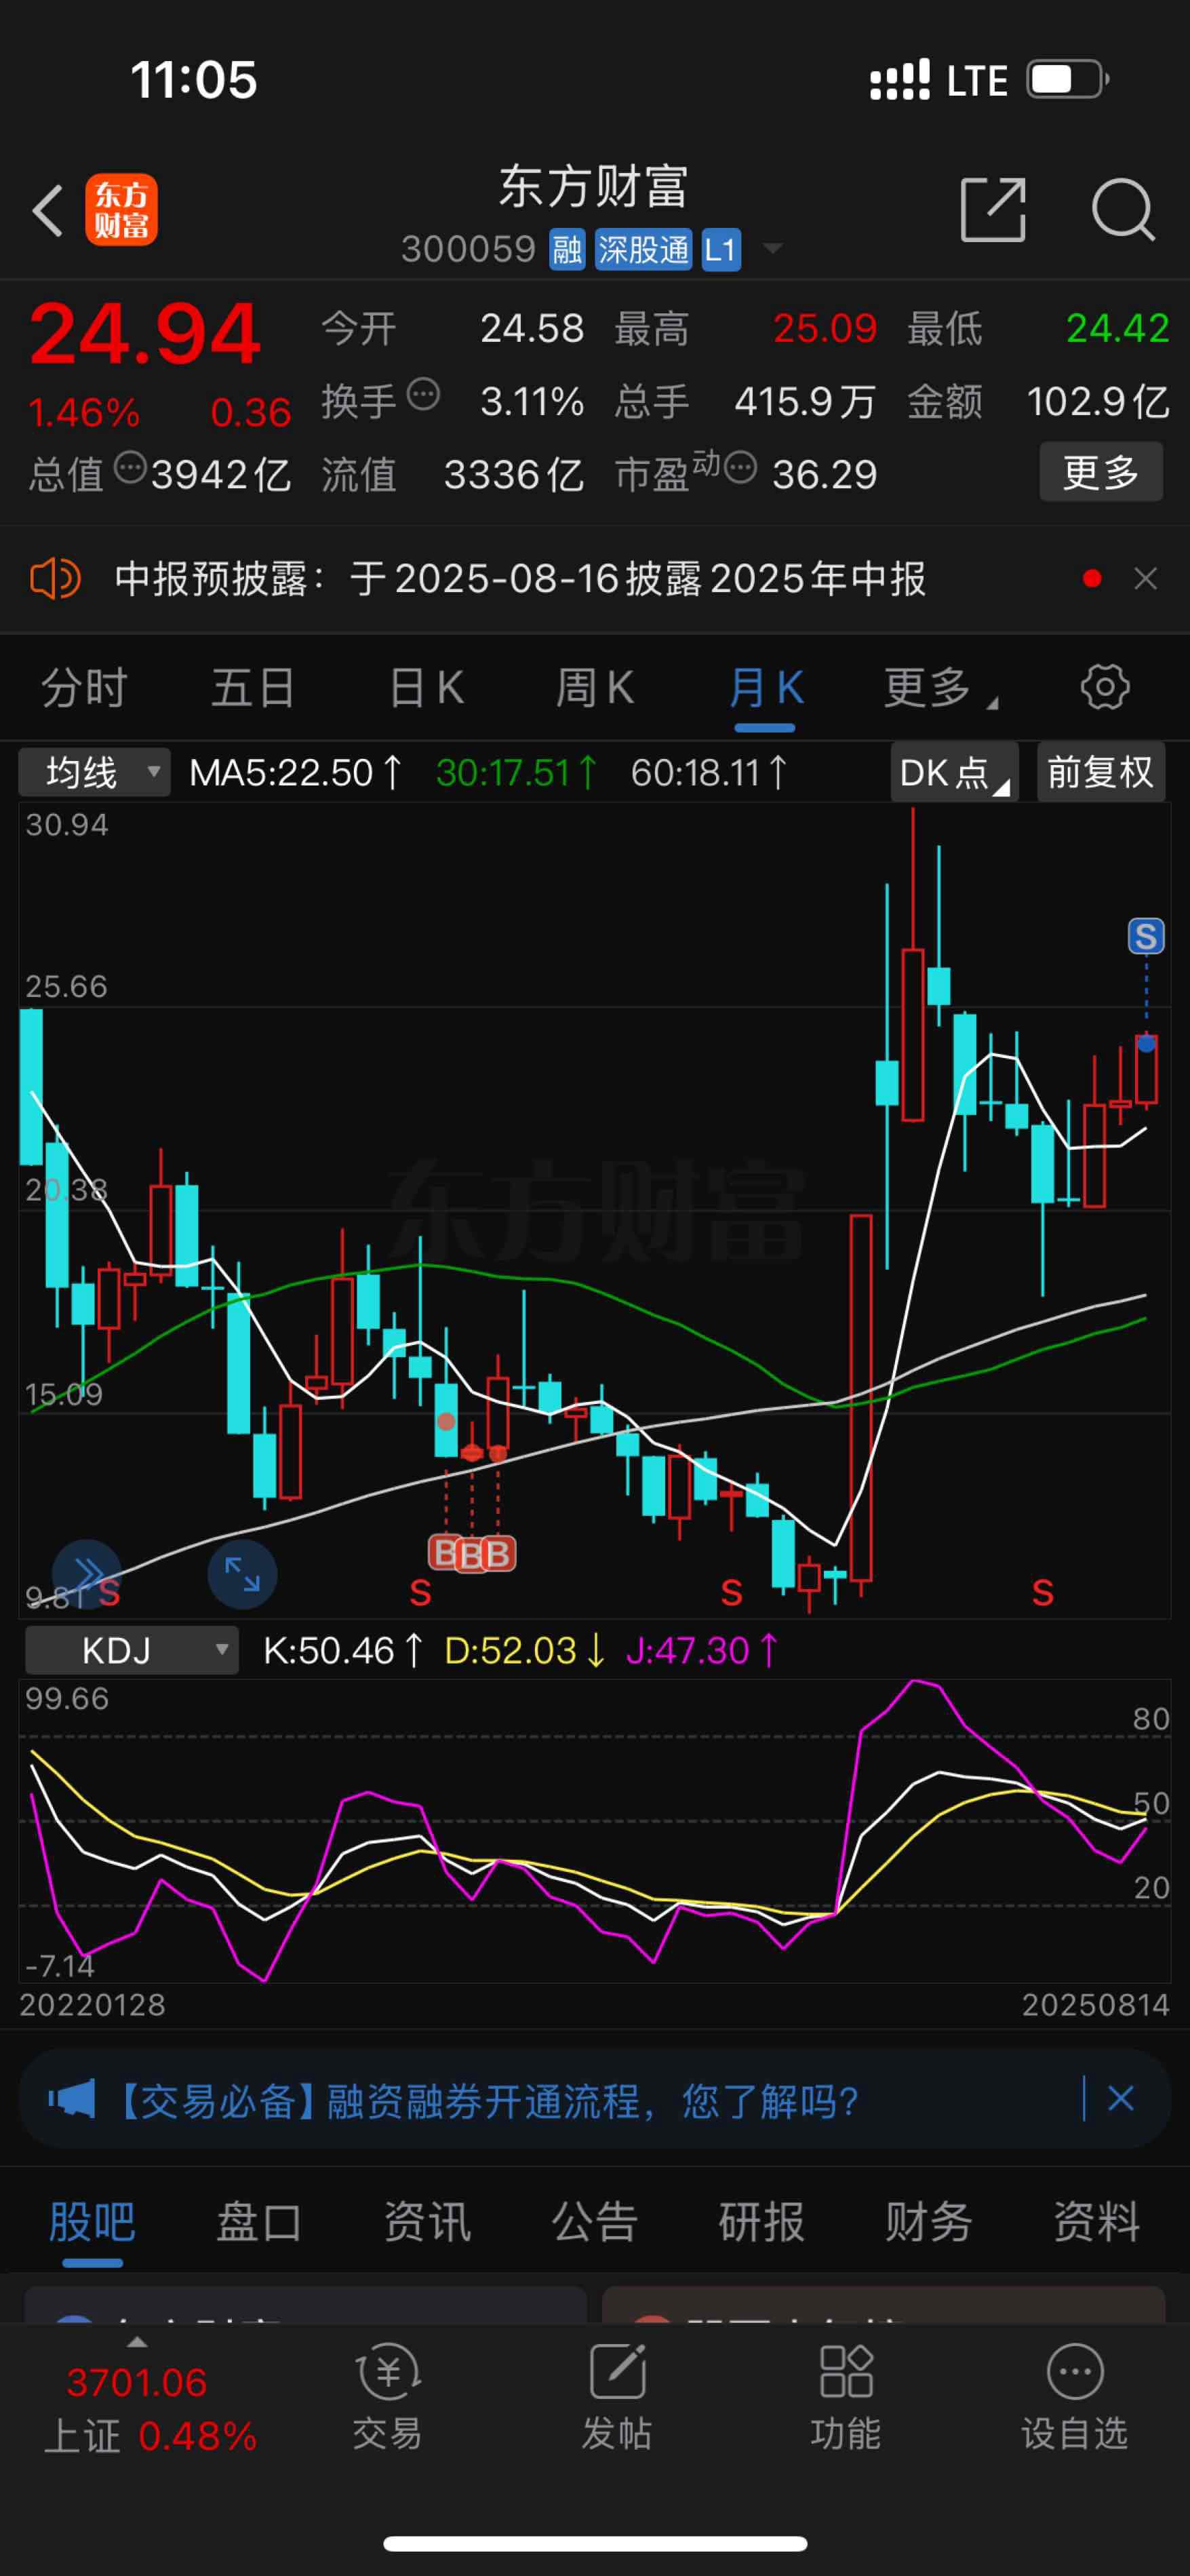1190x2576 pixels.
Task: Tap the 设自选 icon
Action: pyautogui.click(x=1075, y=2371)
